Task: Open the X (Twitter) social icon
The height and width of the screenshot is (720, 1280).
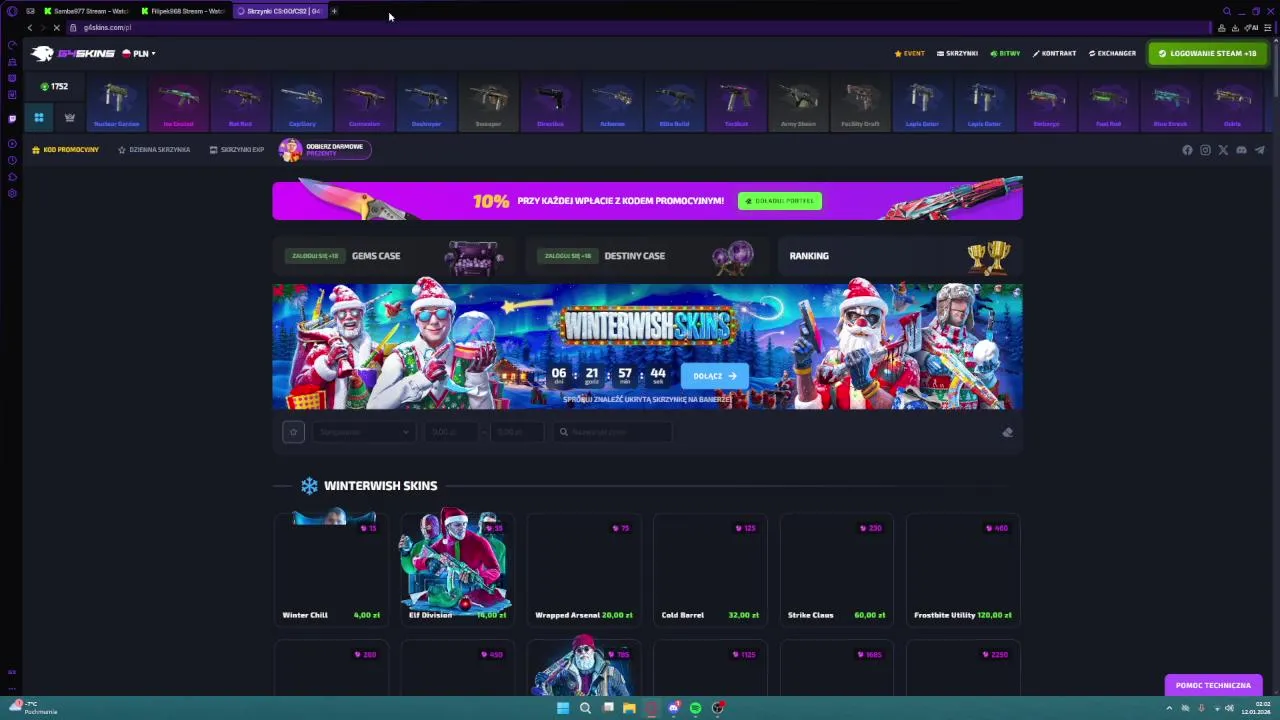Action: pyautogui.click(x=1223, y=150)
